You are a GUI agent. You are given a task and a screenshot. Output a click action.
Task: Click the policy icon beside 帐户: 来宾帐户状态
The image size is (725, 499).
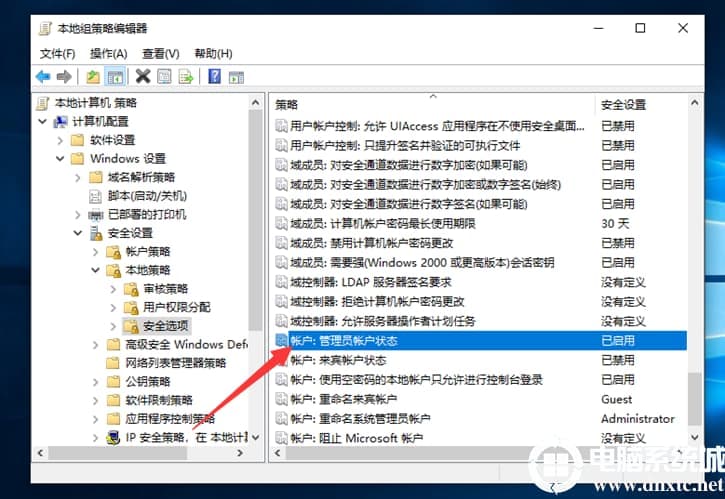(x=281, y=360)
